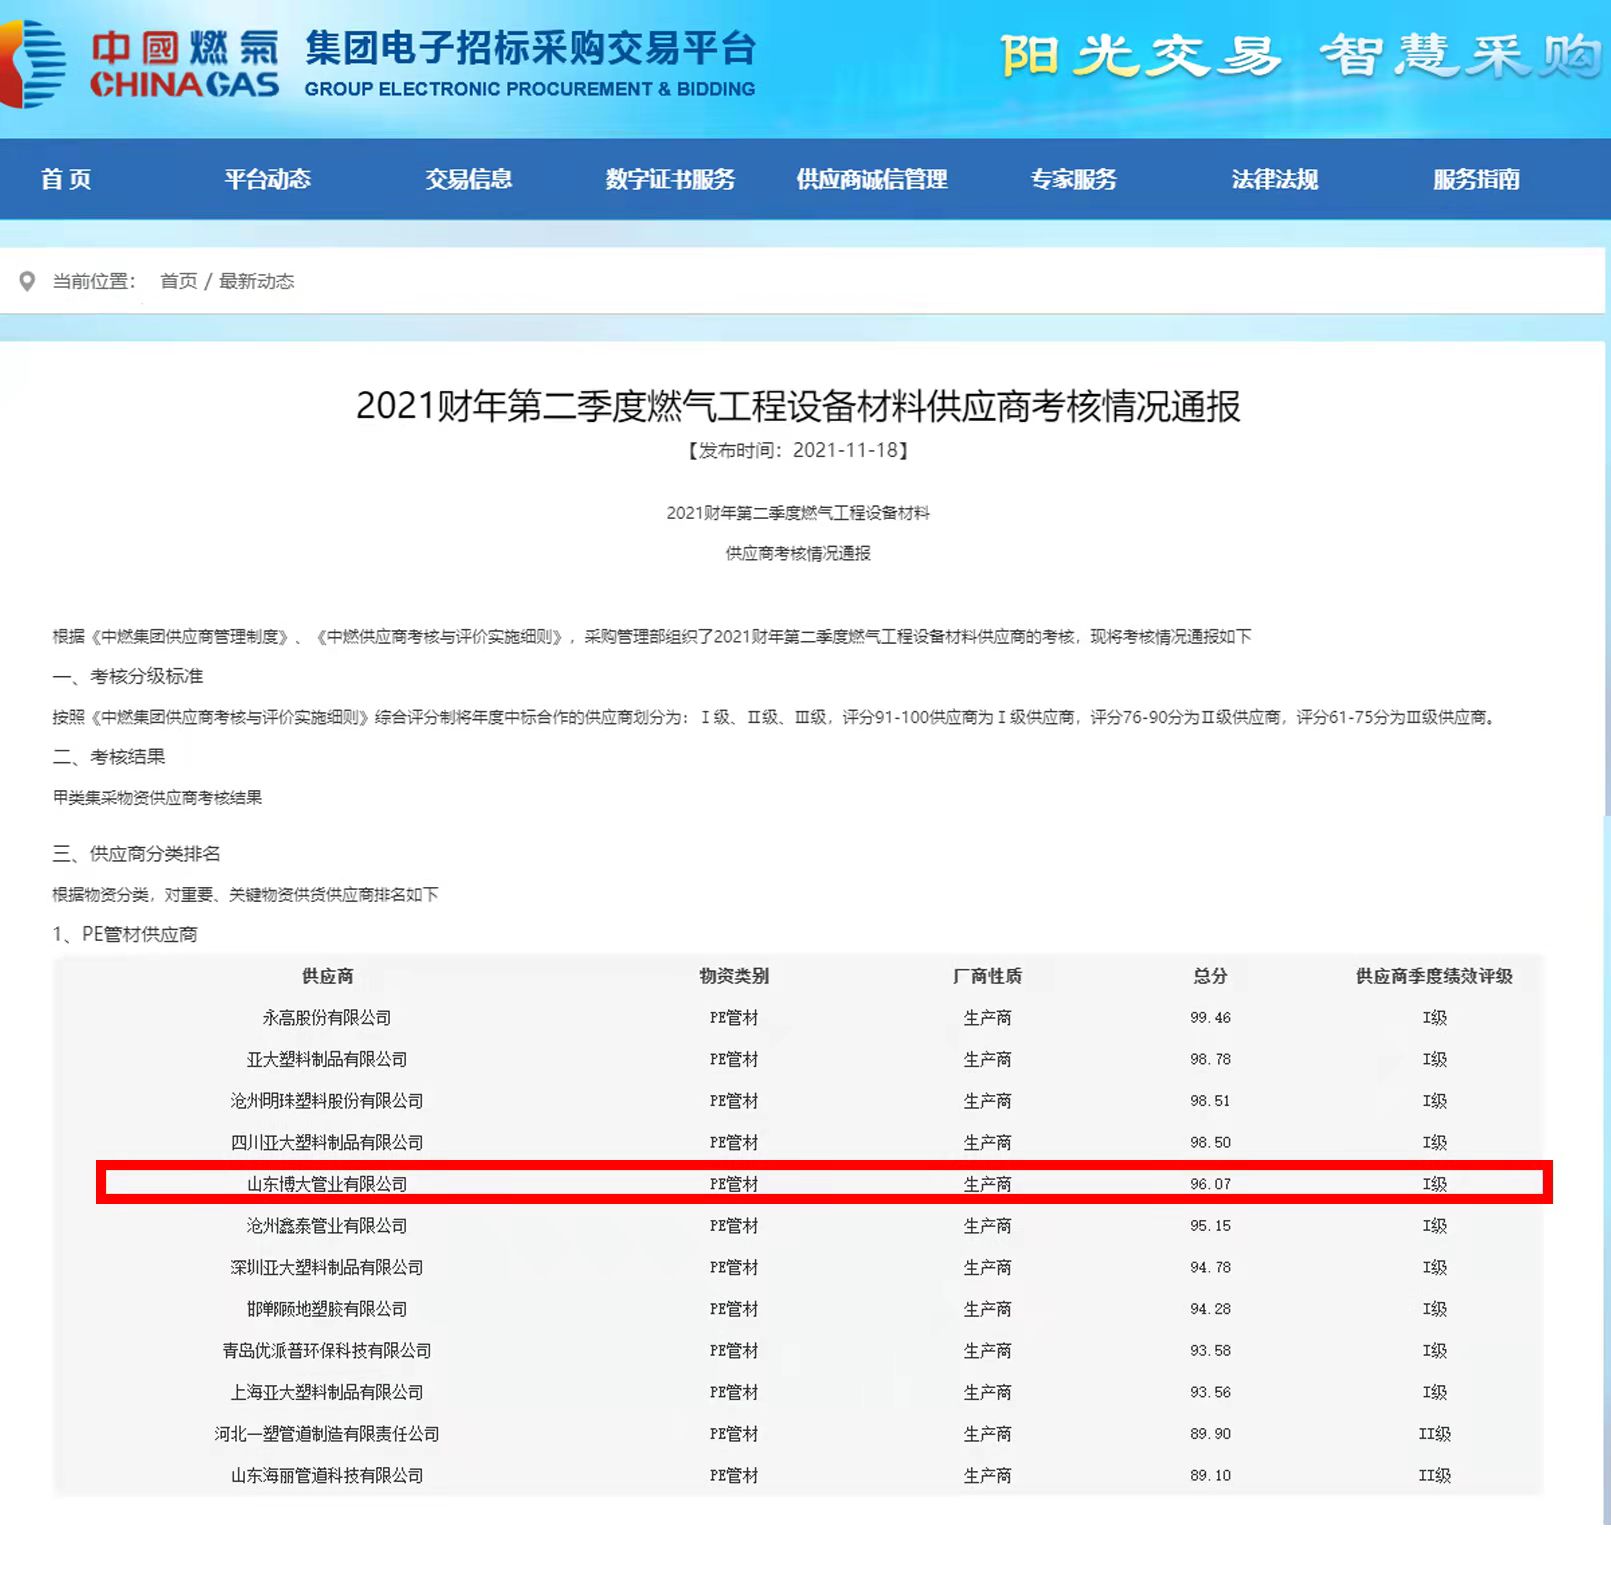Open the 专家服务 menu item
The image size is (1611, 1581).
click(x=1073, y=180)
